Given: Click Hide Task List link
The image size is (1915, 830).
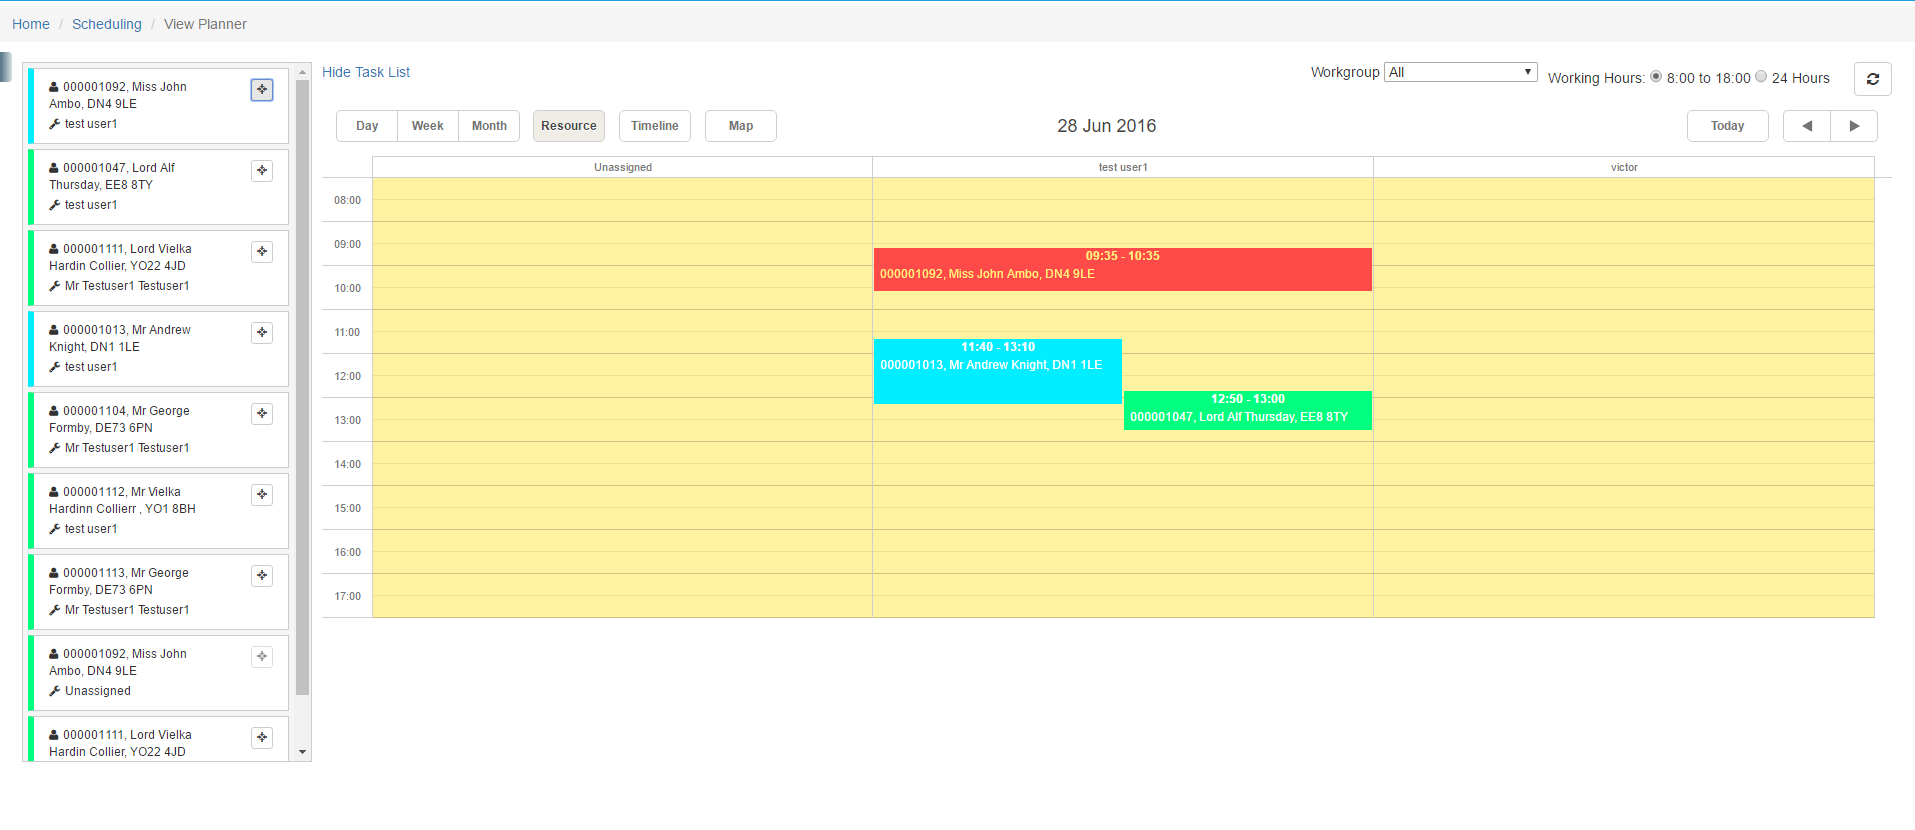Looking at the screenshot, I should point(366,72).
